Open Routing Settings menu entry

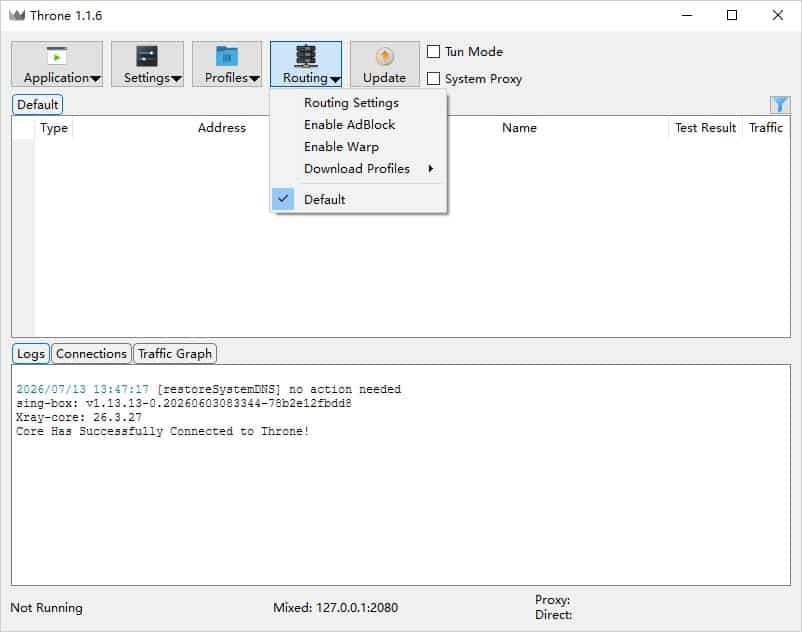359,103
